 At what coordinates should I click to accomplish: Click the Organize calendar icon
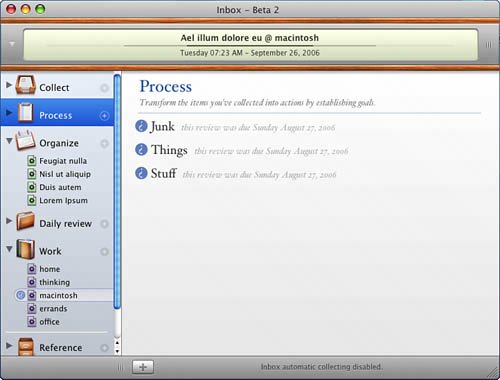(x=25, y=140)
